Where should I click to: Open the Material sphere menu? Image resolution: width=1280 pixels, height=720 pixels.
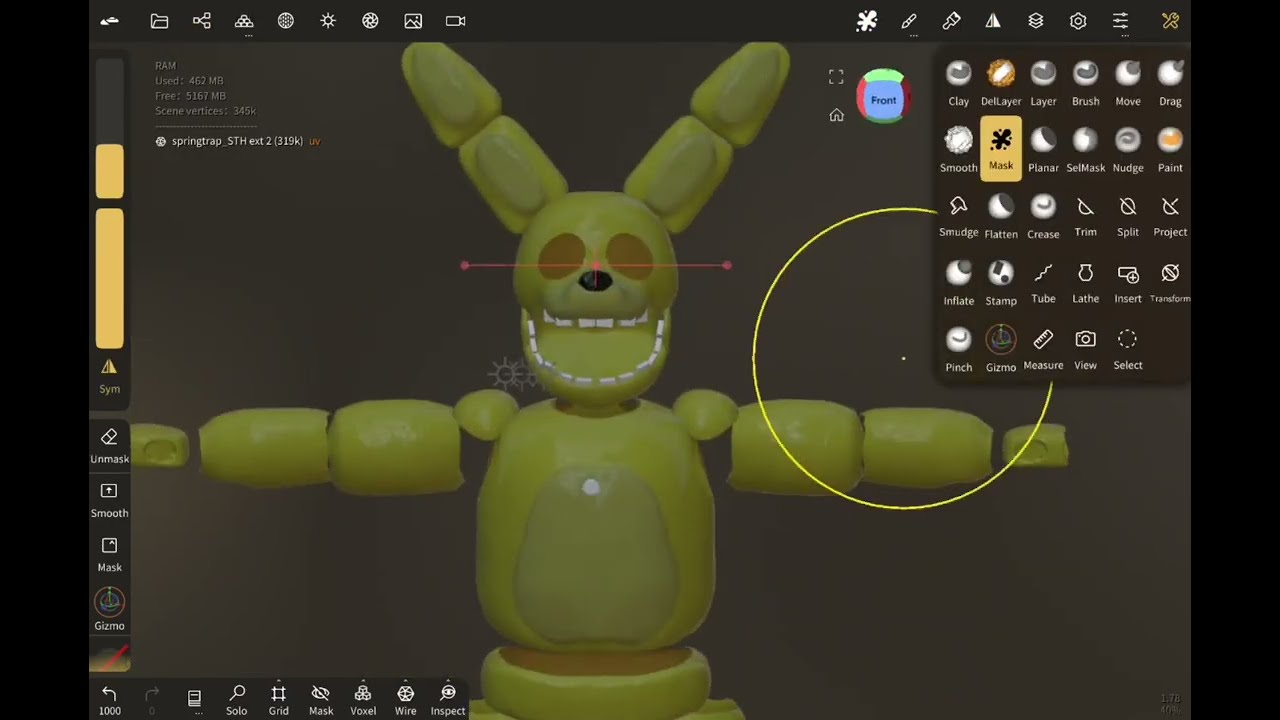[x=286, y=21]
